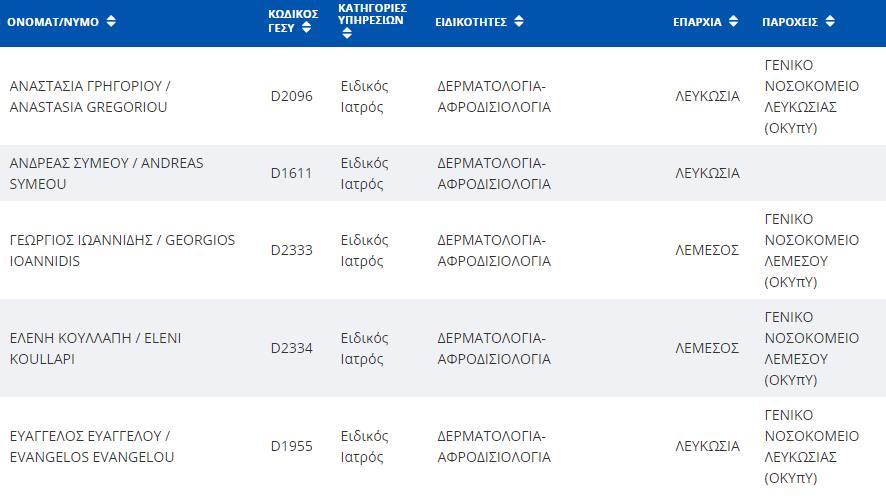Click the ΟΝΟΜΑΤ/ΝΥΜΟ column header text
This screenshot has width=886, height=498.
click(53, 22)
